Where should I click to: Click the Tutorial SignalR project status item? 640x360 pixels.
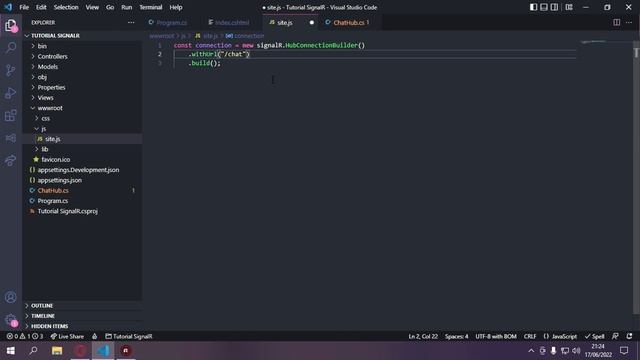pos(129,336)
